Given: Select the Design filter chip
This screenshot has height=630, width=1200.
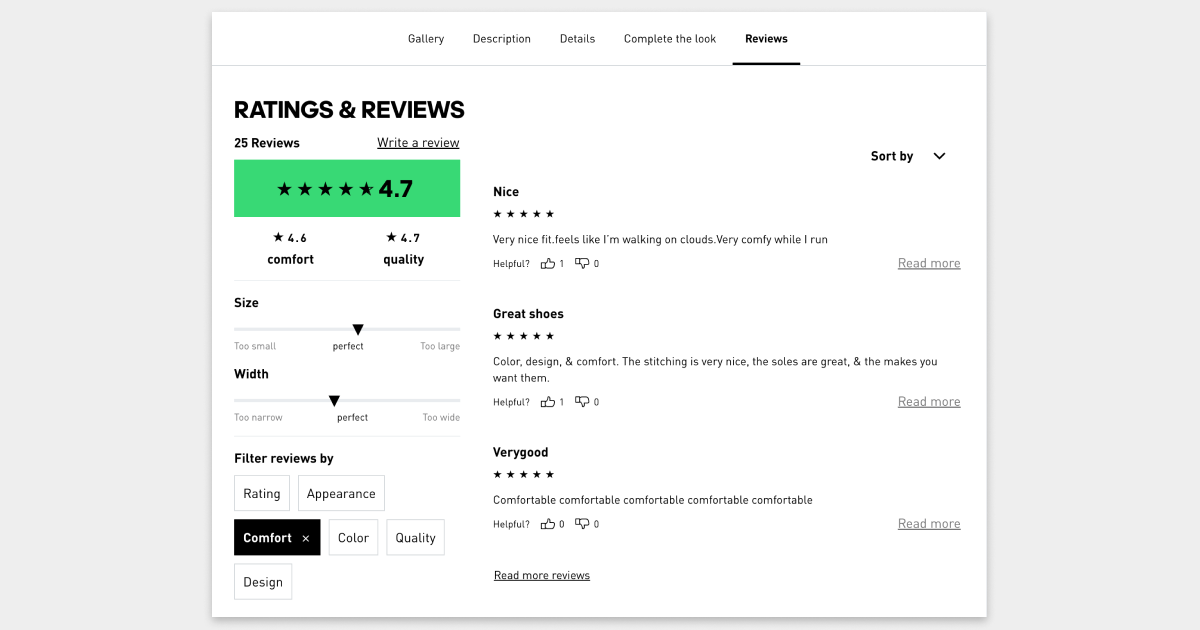Looking at the screenshot, I should tap(263, 582).
